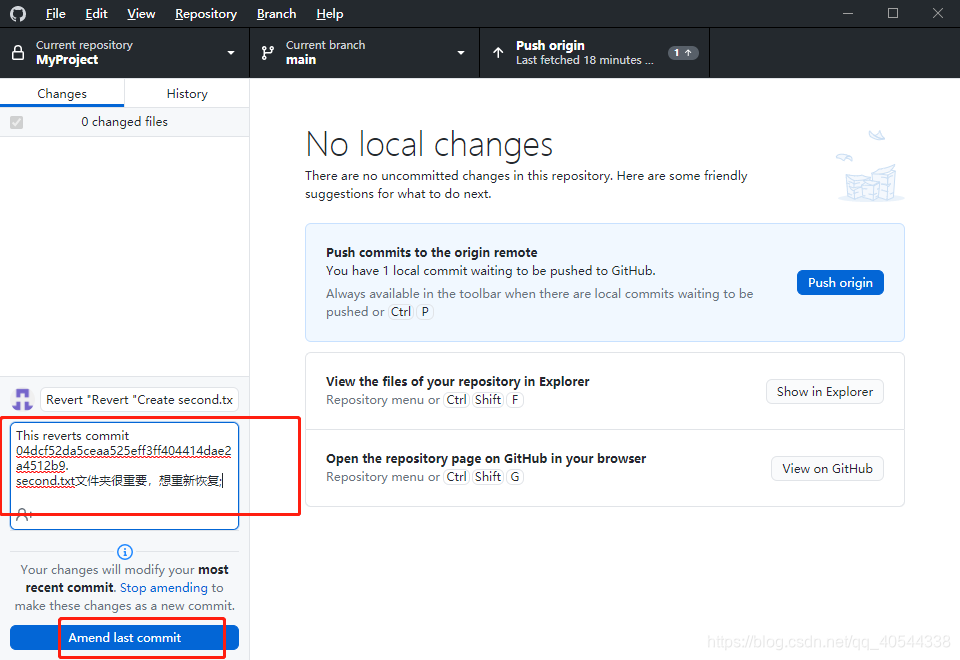960x660 pixels.
Task: Click the Stop amending link
Action: pyautogui.click(x=163, y=588)
